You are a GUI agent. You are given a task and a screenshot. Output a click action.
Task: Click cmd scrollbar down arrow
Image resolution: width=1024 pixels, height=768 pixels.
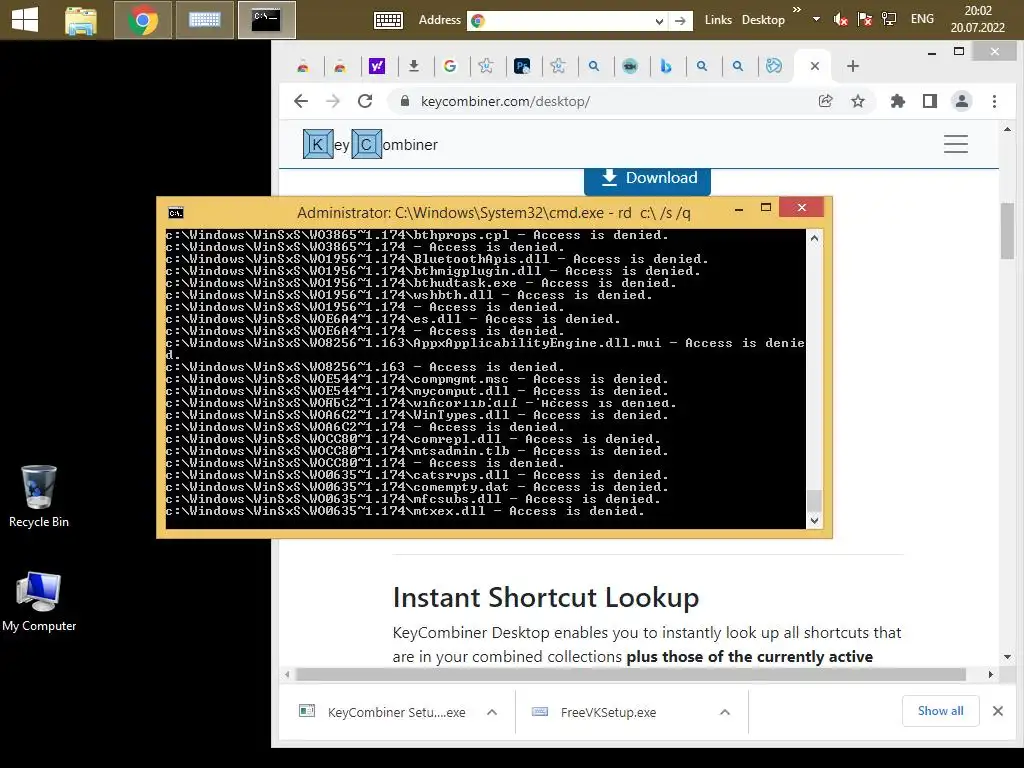tap(814, 520)
